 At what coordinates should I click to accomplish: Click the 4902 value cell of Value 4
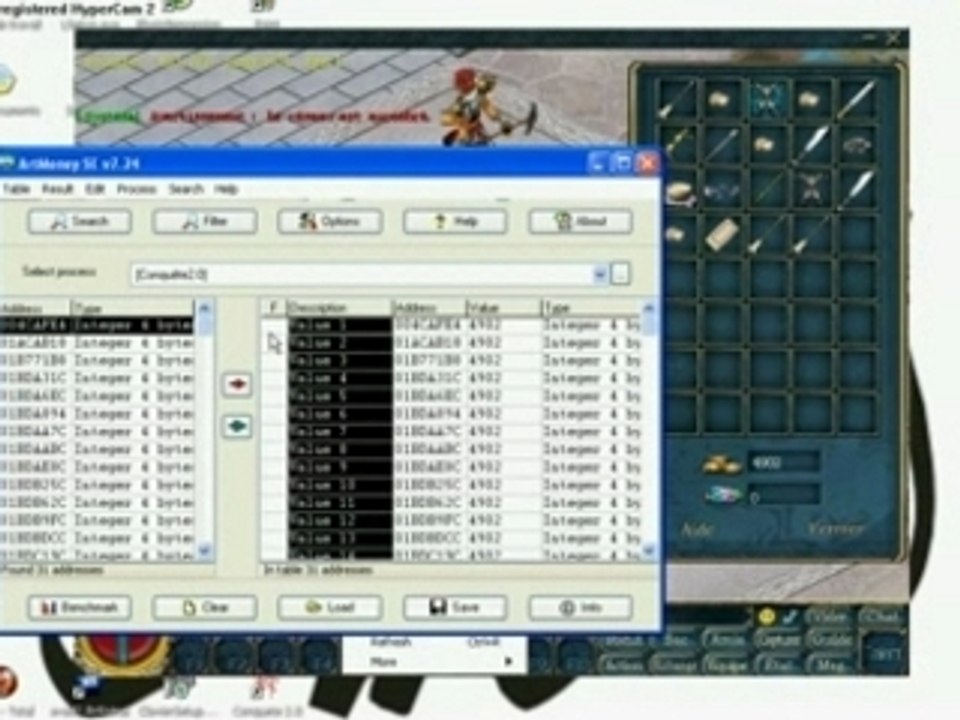tap(504, 378)
